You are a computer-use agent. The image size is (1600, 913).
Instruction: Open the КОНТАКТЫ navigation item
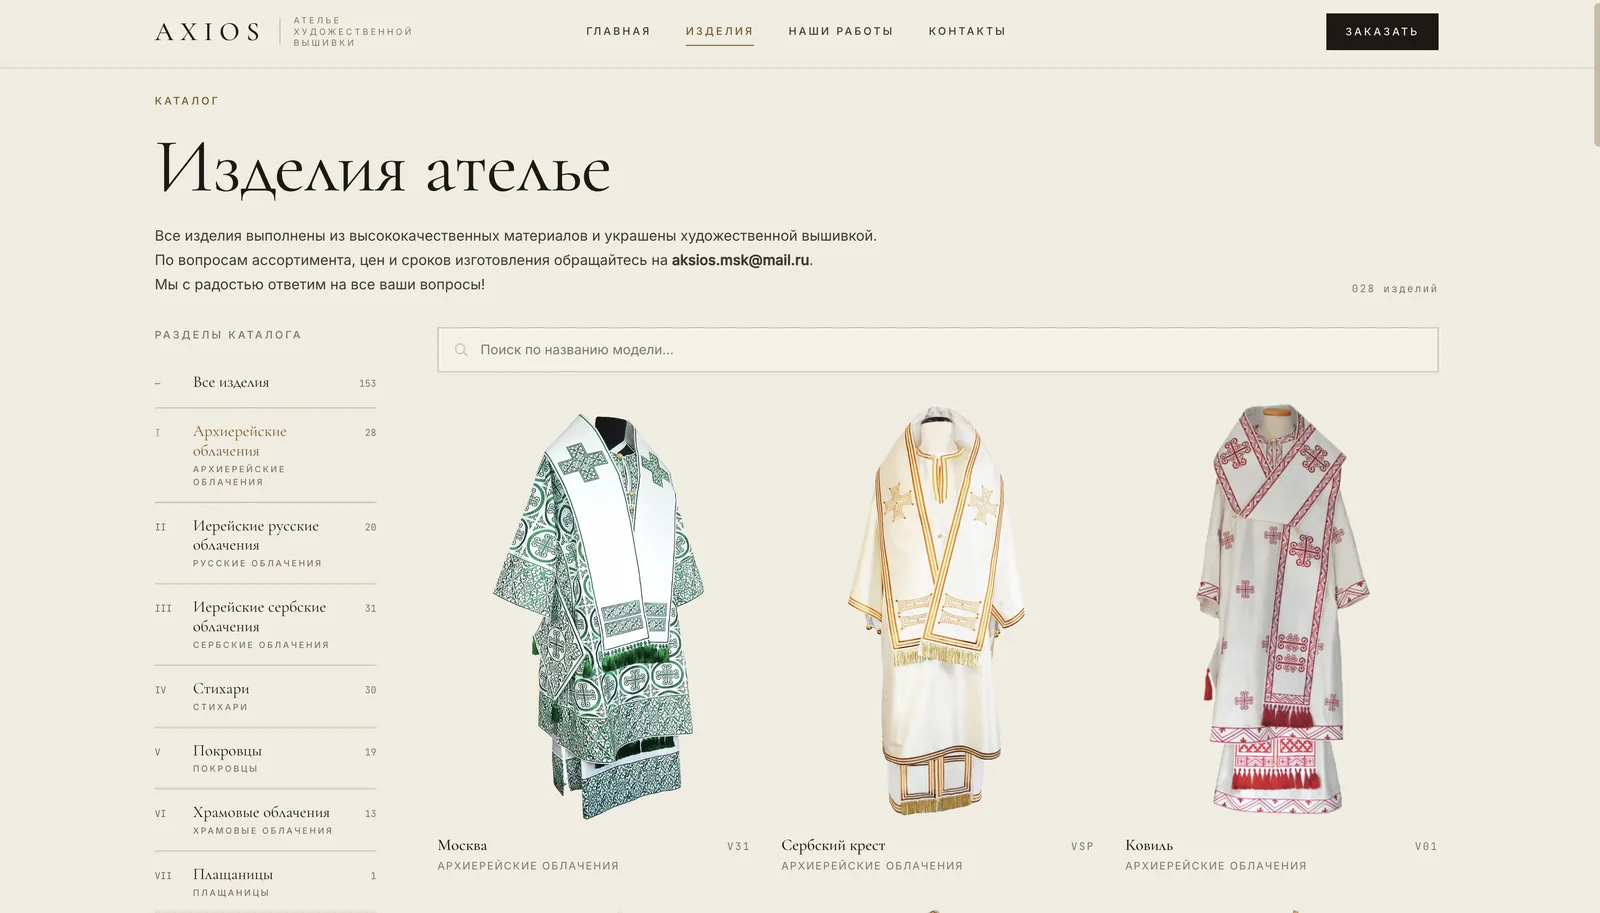point(967,32)
